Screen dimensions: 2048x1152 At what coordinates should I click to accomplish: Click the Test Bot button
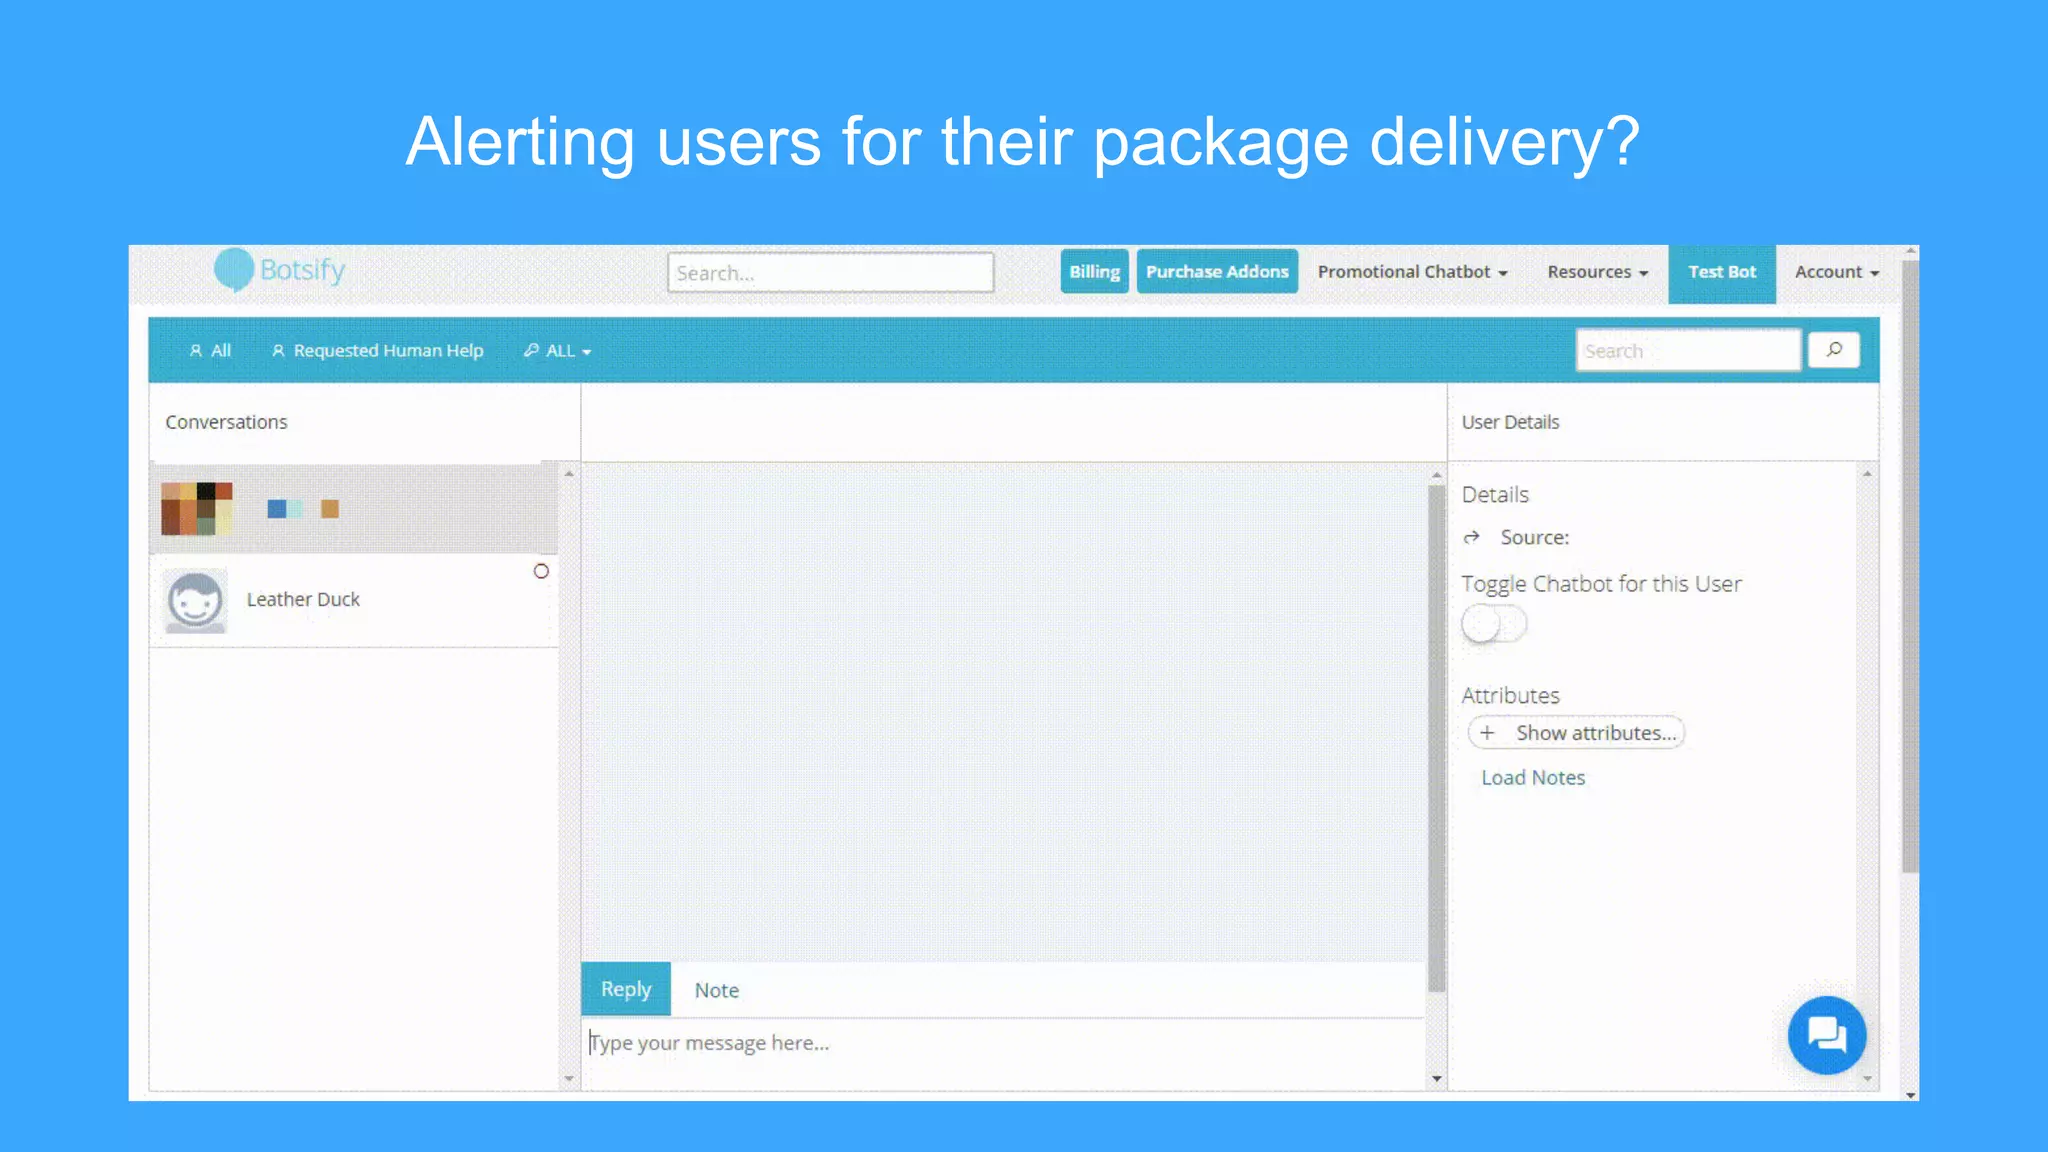point(1722,273)
